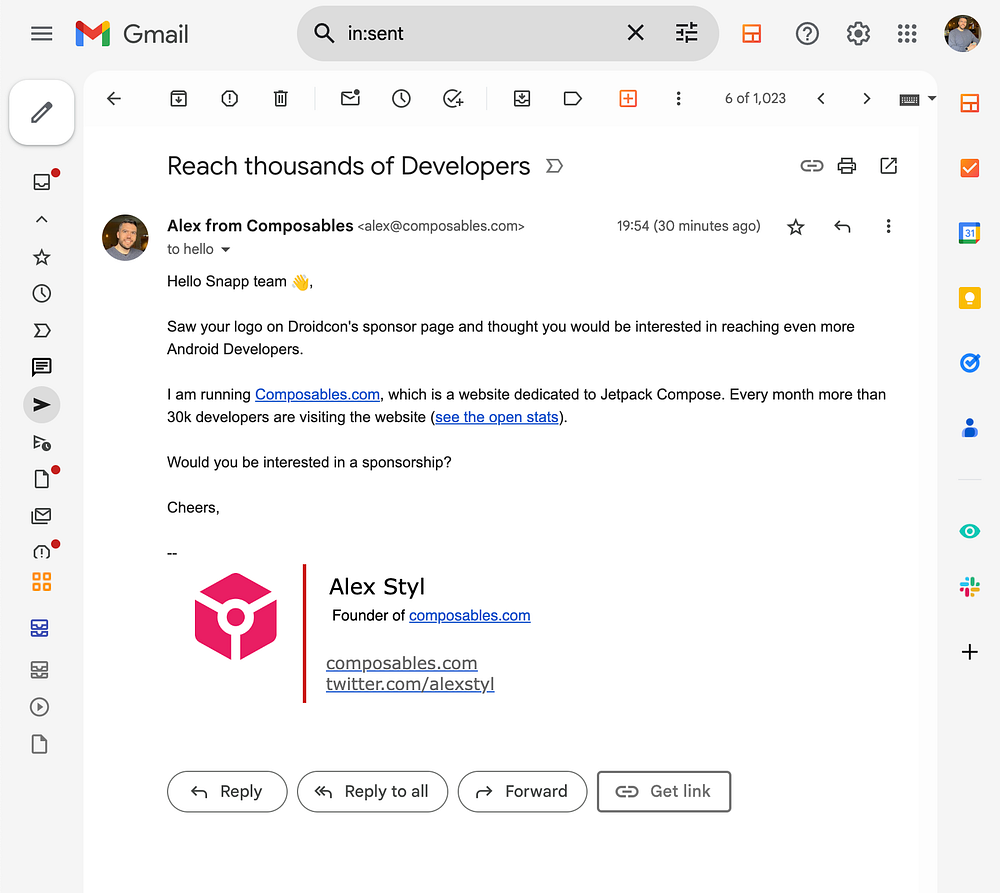Clear the search with X icon

click(635, 33)
